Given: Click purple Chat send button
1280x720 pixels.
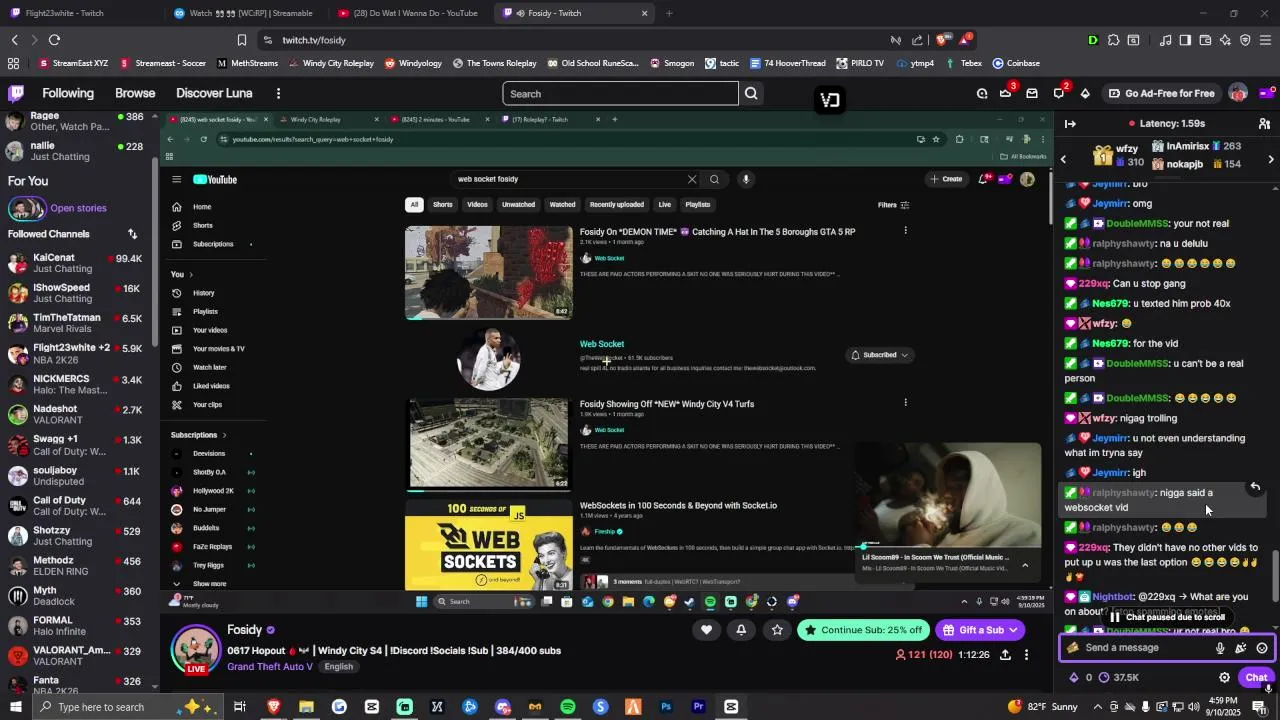Looking at the screenshot, I should click(x=1256, y=677).
